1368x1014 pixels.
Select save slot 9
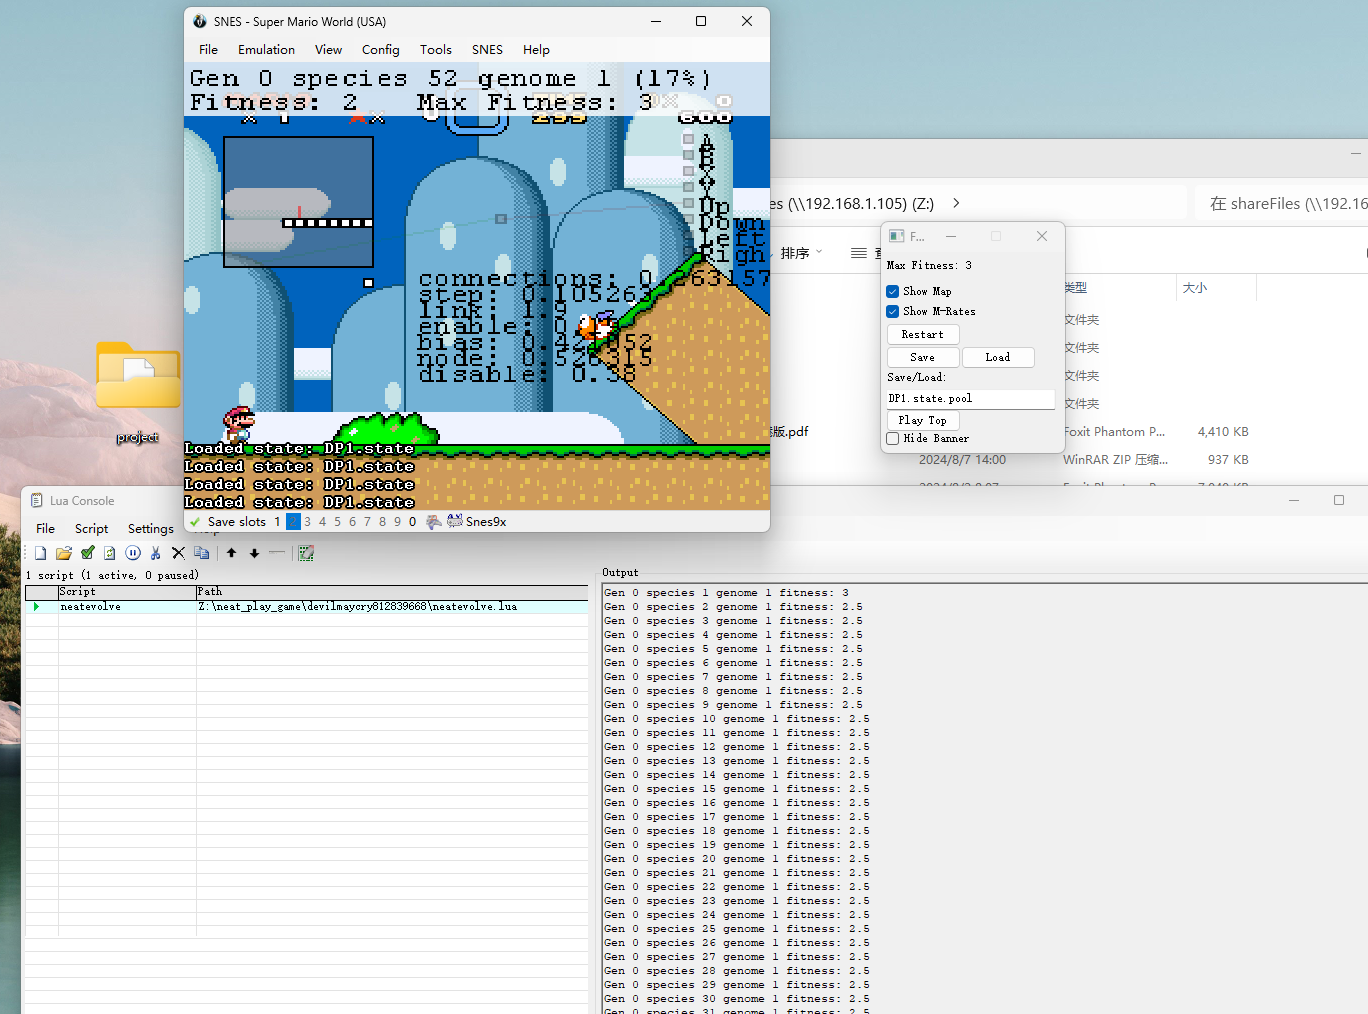397,522
